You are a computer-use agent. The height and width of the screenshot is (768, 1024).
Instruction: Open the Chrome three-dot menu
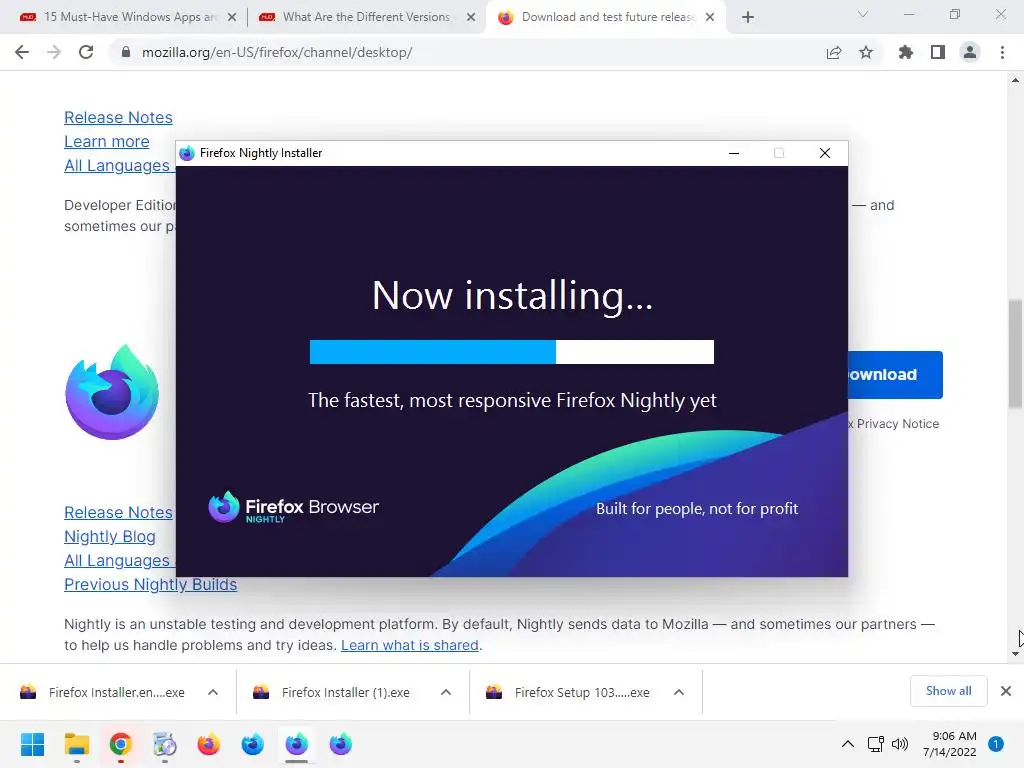pos(1002,52)
